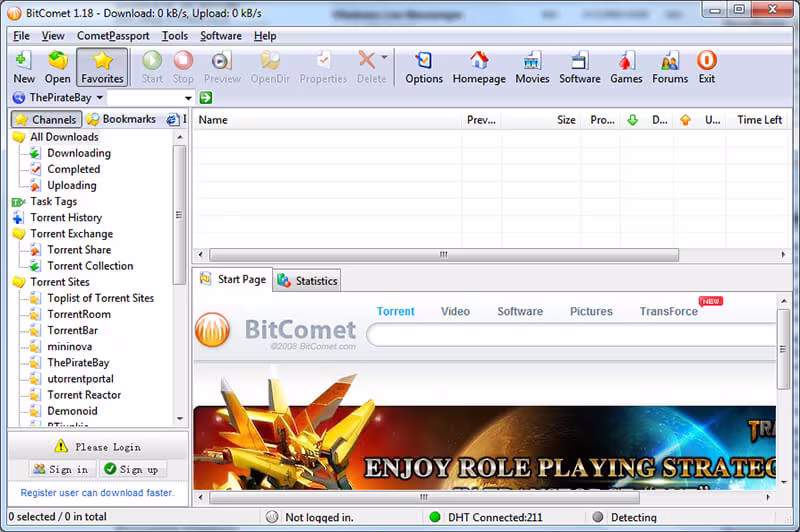Open the Software toolbar icon

tap(580, 67)
